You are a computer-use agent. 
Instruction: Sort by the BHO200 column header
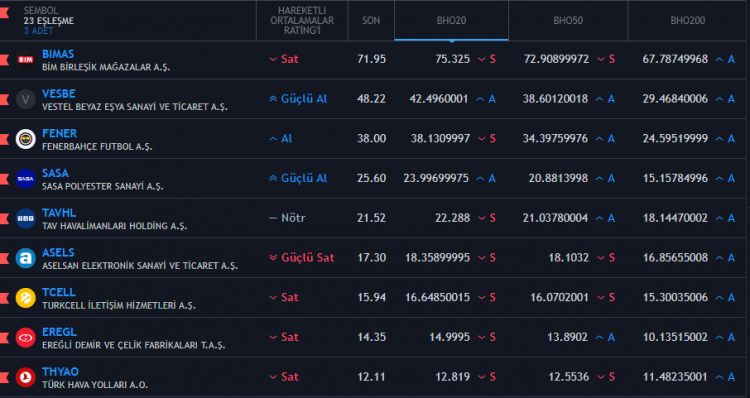[687, 21]
